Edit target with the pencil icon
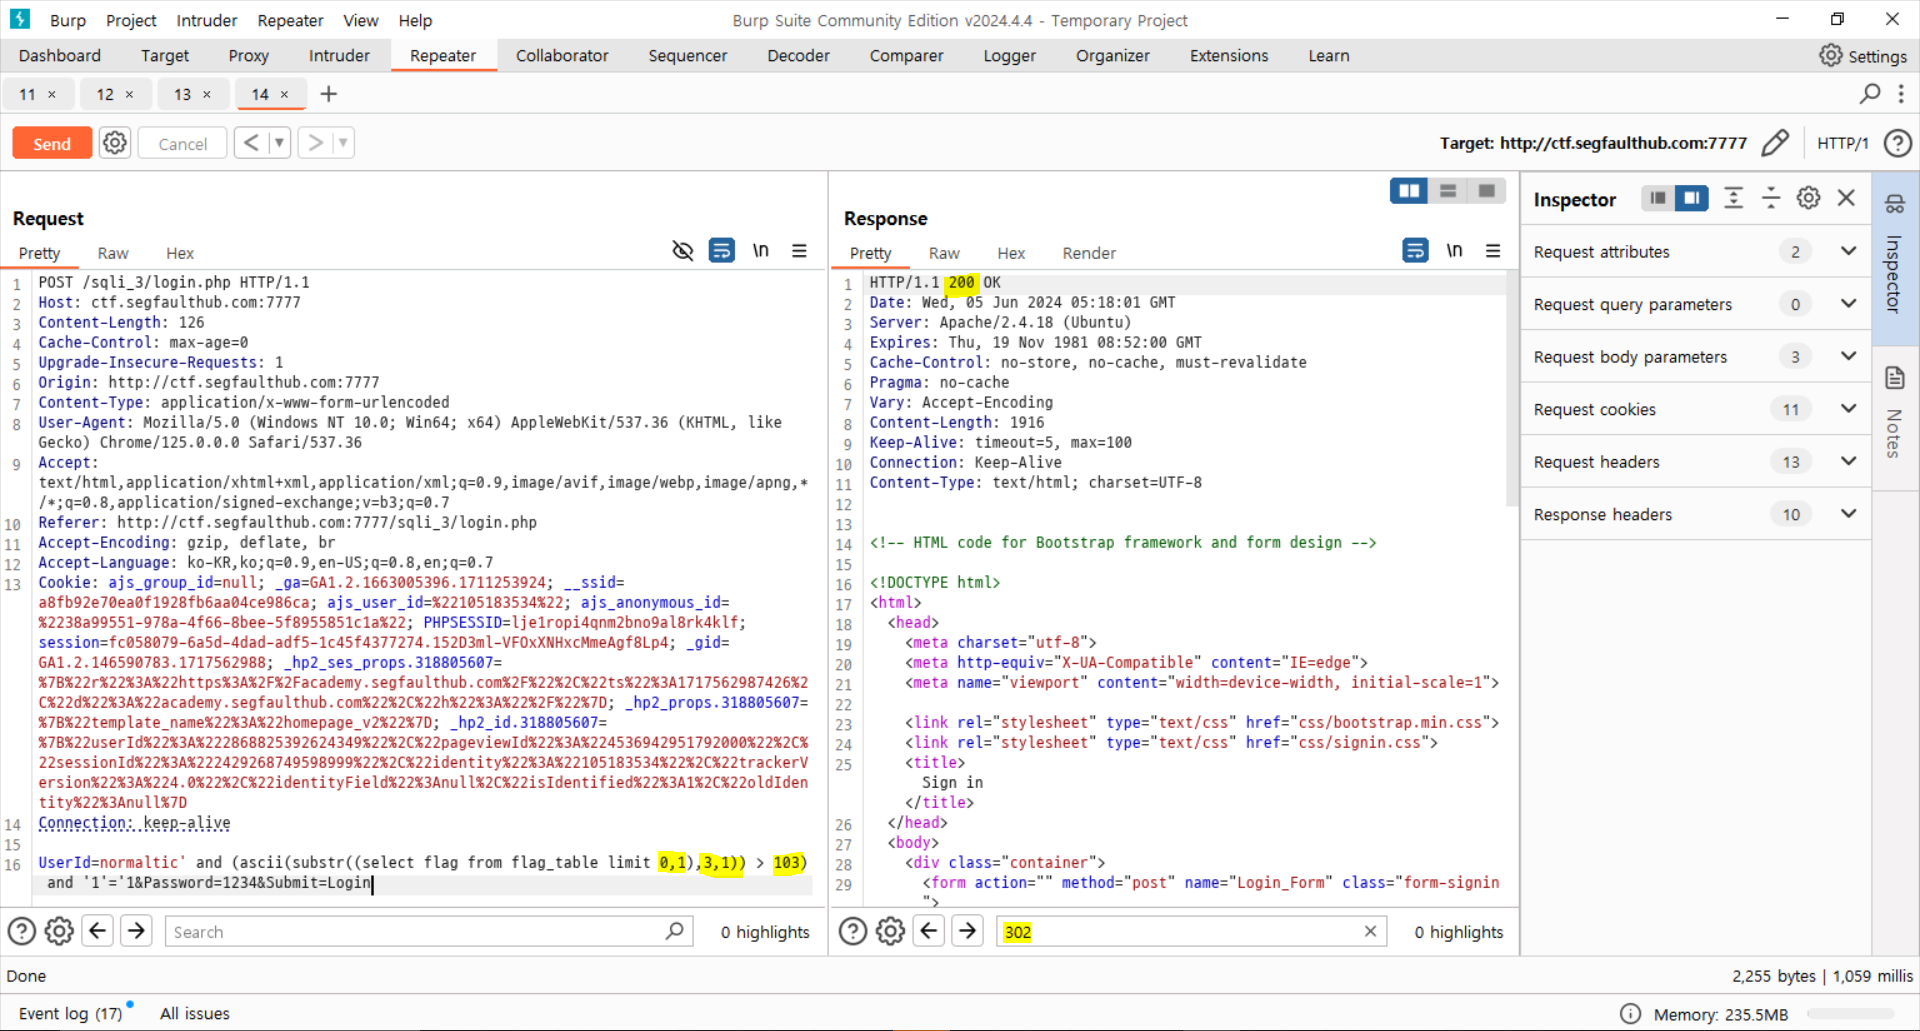This screenshot has width=1920, height=1031. coord(1775,143)
